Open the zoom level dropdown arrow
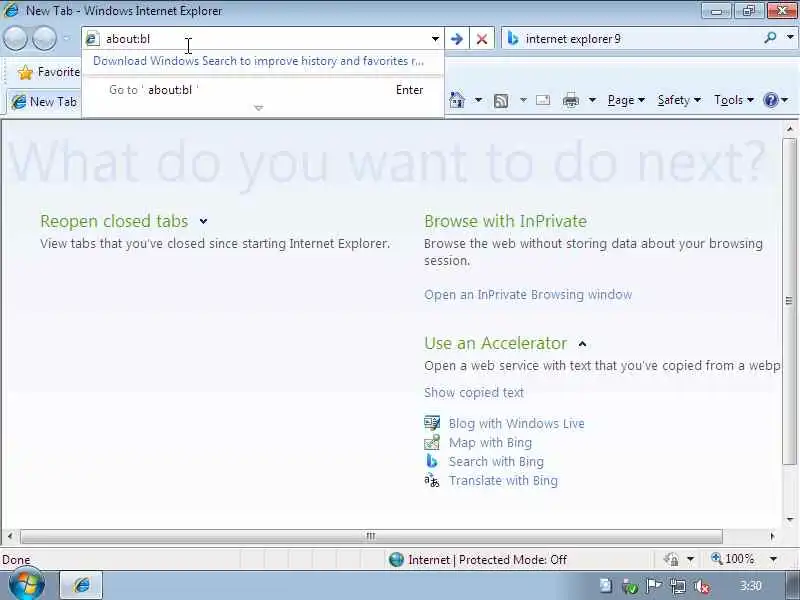800x600 pixels. [x=774, y=559]
